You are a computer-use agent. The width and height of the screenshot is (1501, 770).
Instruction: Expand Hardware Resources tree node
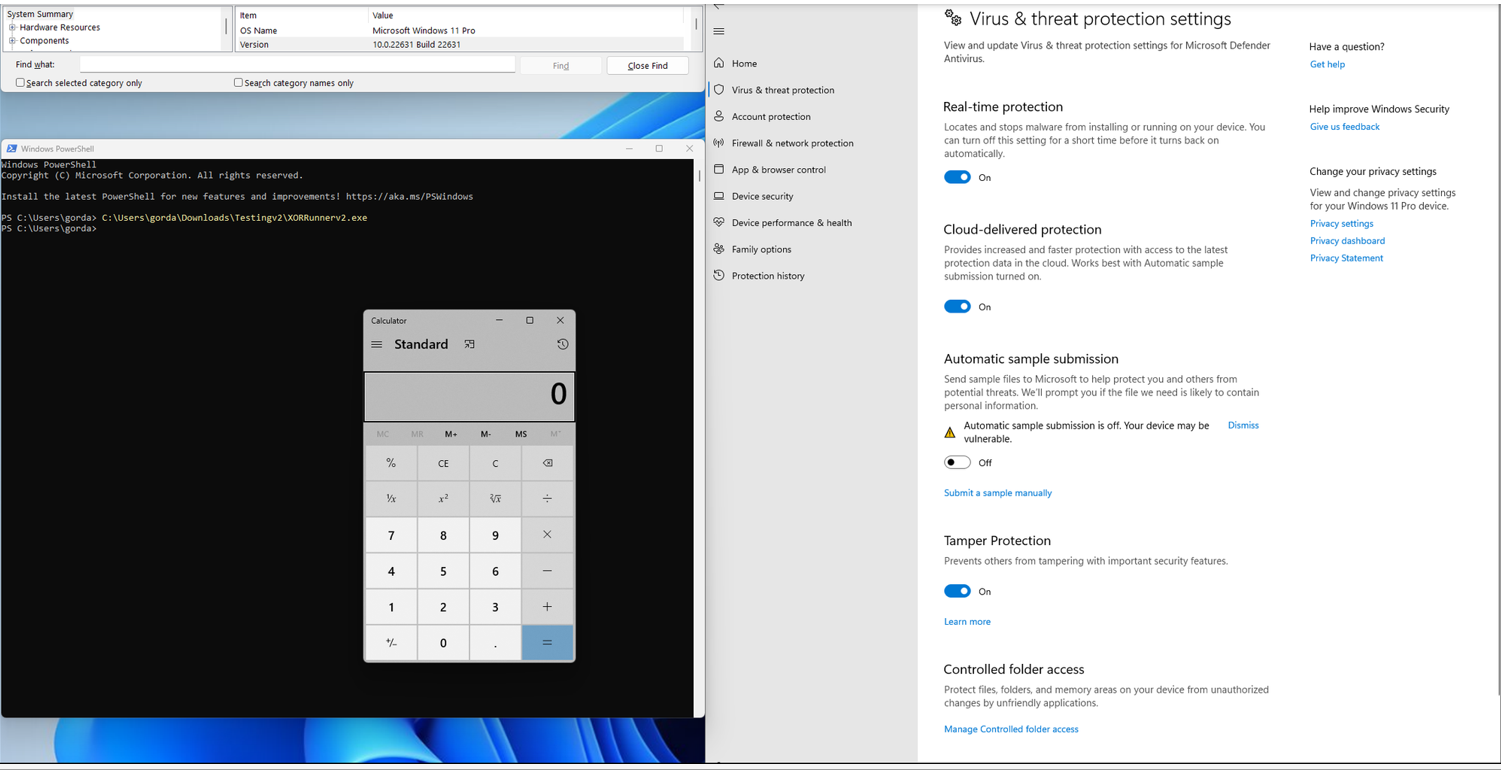pyautogui.click(x=12, y=28)
